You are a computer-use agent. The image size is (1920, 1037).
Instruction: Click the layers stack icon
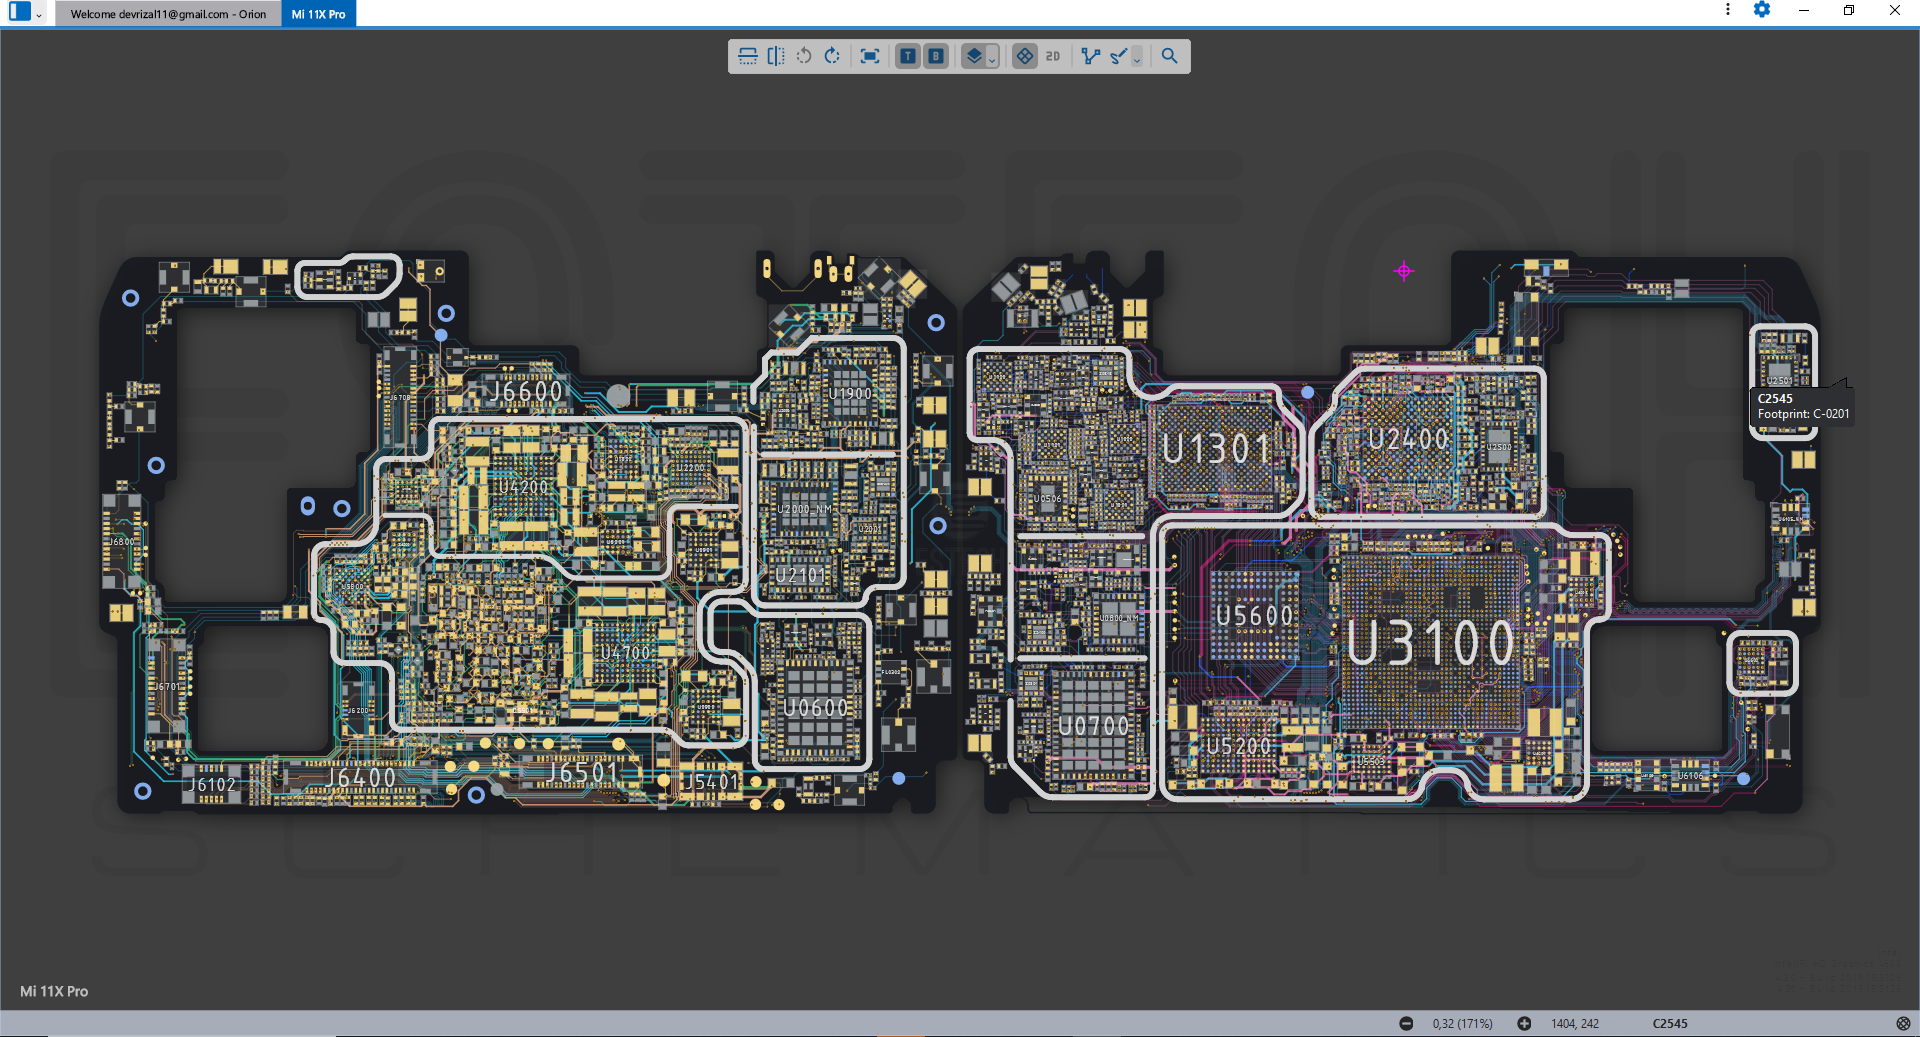[973, 56]
